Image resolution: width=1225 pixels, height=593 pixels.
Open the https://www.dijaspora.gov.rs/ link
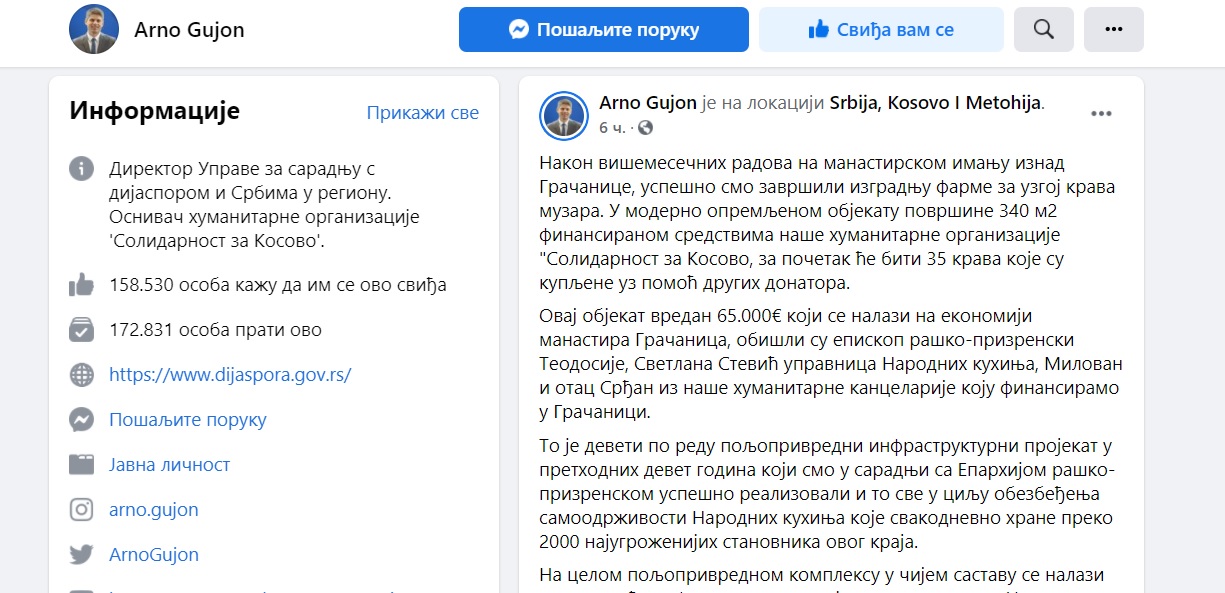point(230,375)
